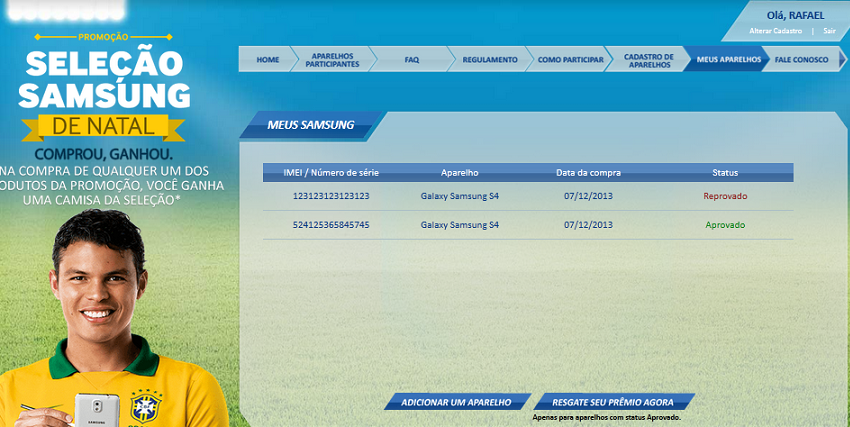The image size is (850, 427).
Task: Select the REGULAMENTO tab
Action: (490, 60)
